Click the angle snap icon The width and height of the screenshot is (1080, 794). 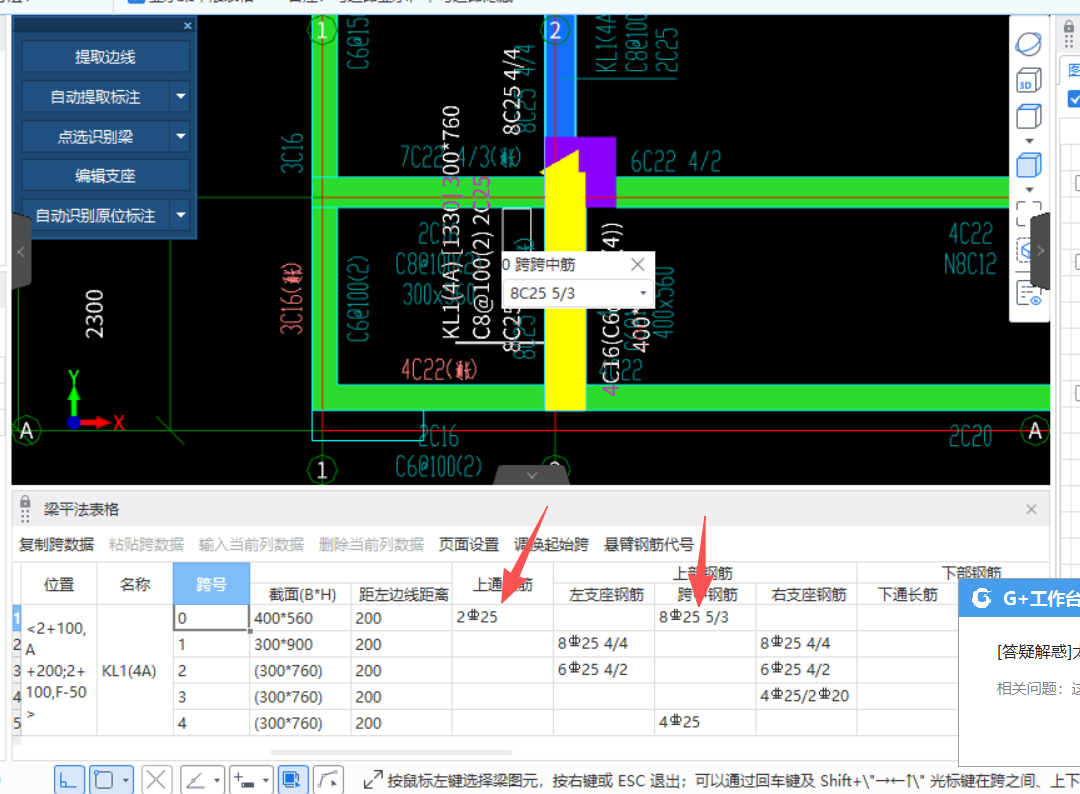click(196, 780)
